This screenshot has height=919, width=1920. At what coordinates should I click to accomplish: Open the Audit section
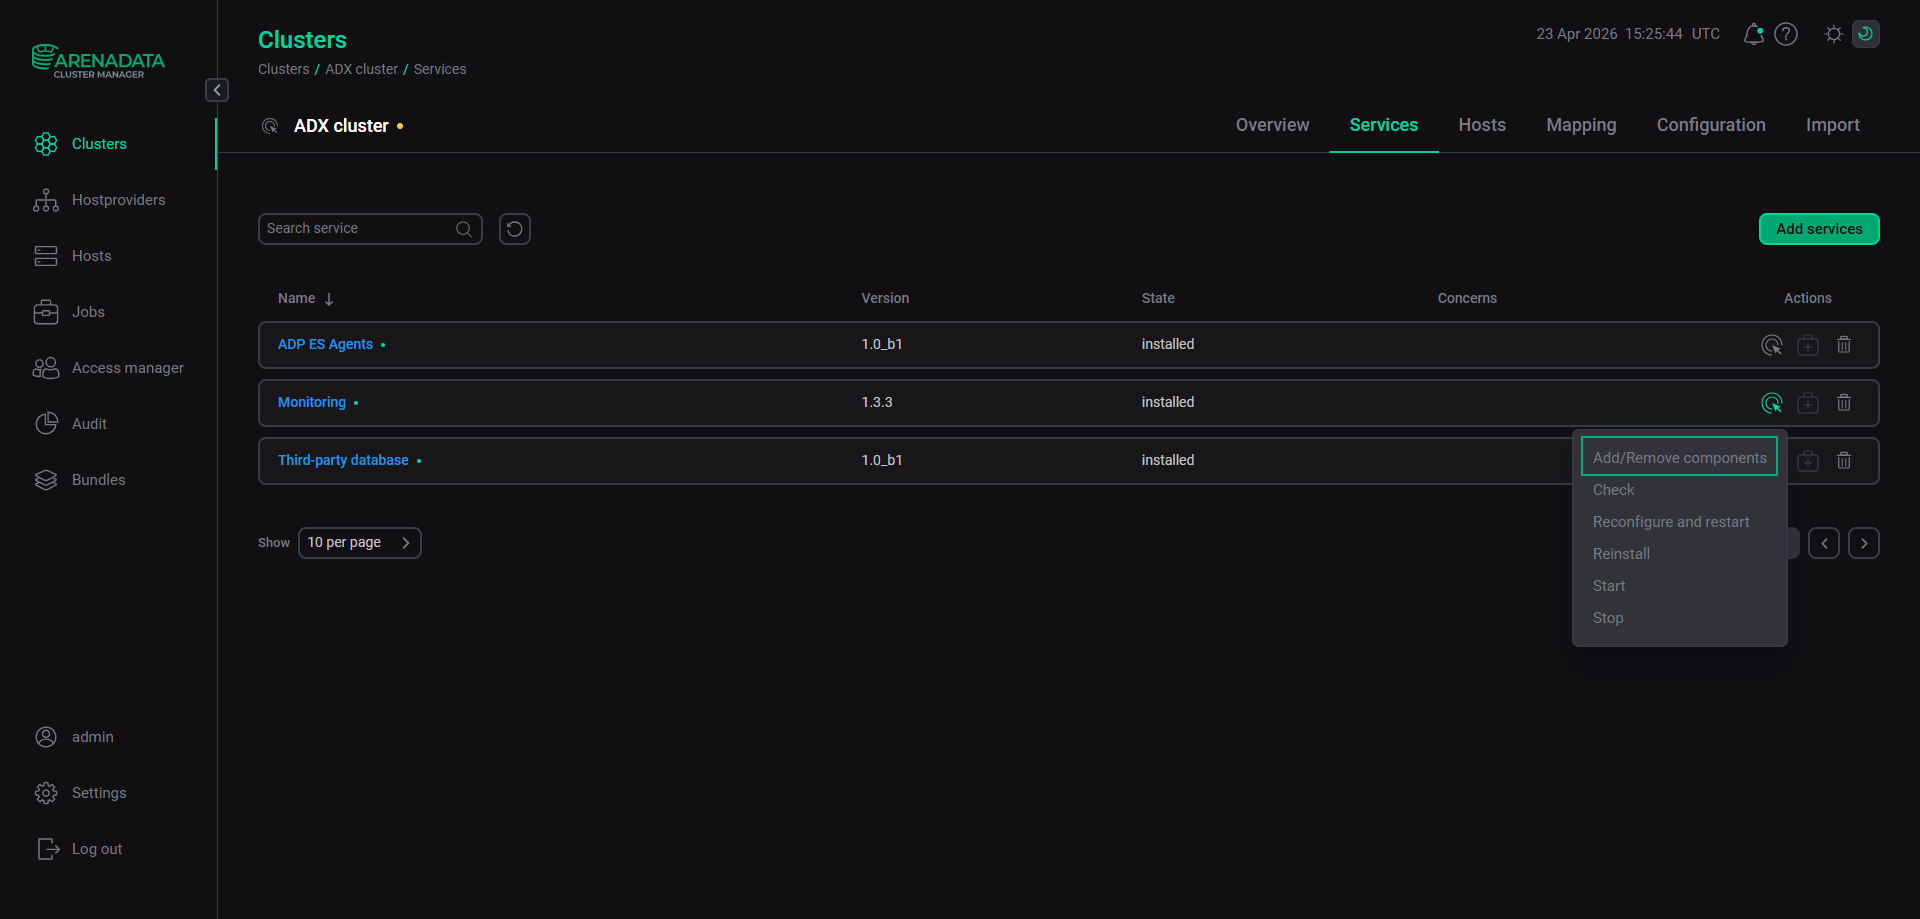pos(70,424)
